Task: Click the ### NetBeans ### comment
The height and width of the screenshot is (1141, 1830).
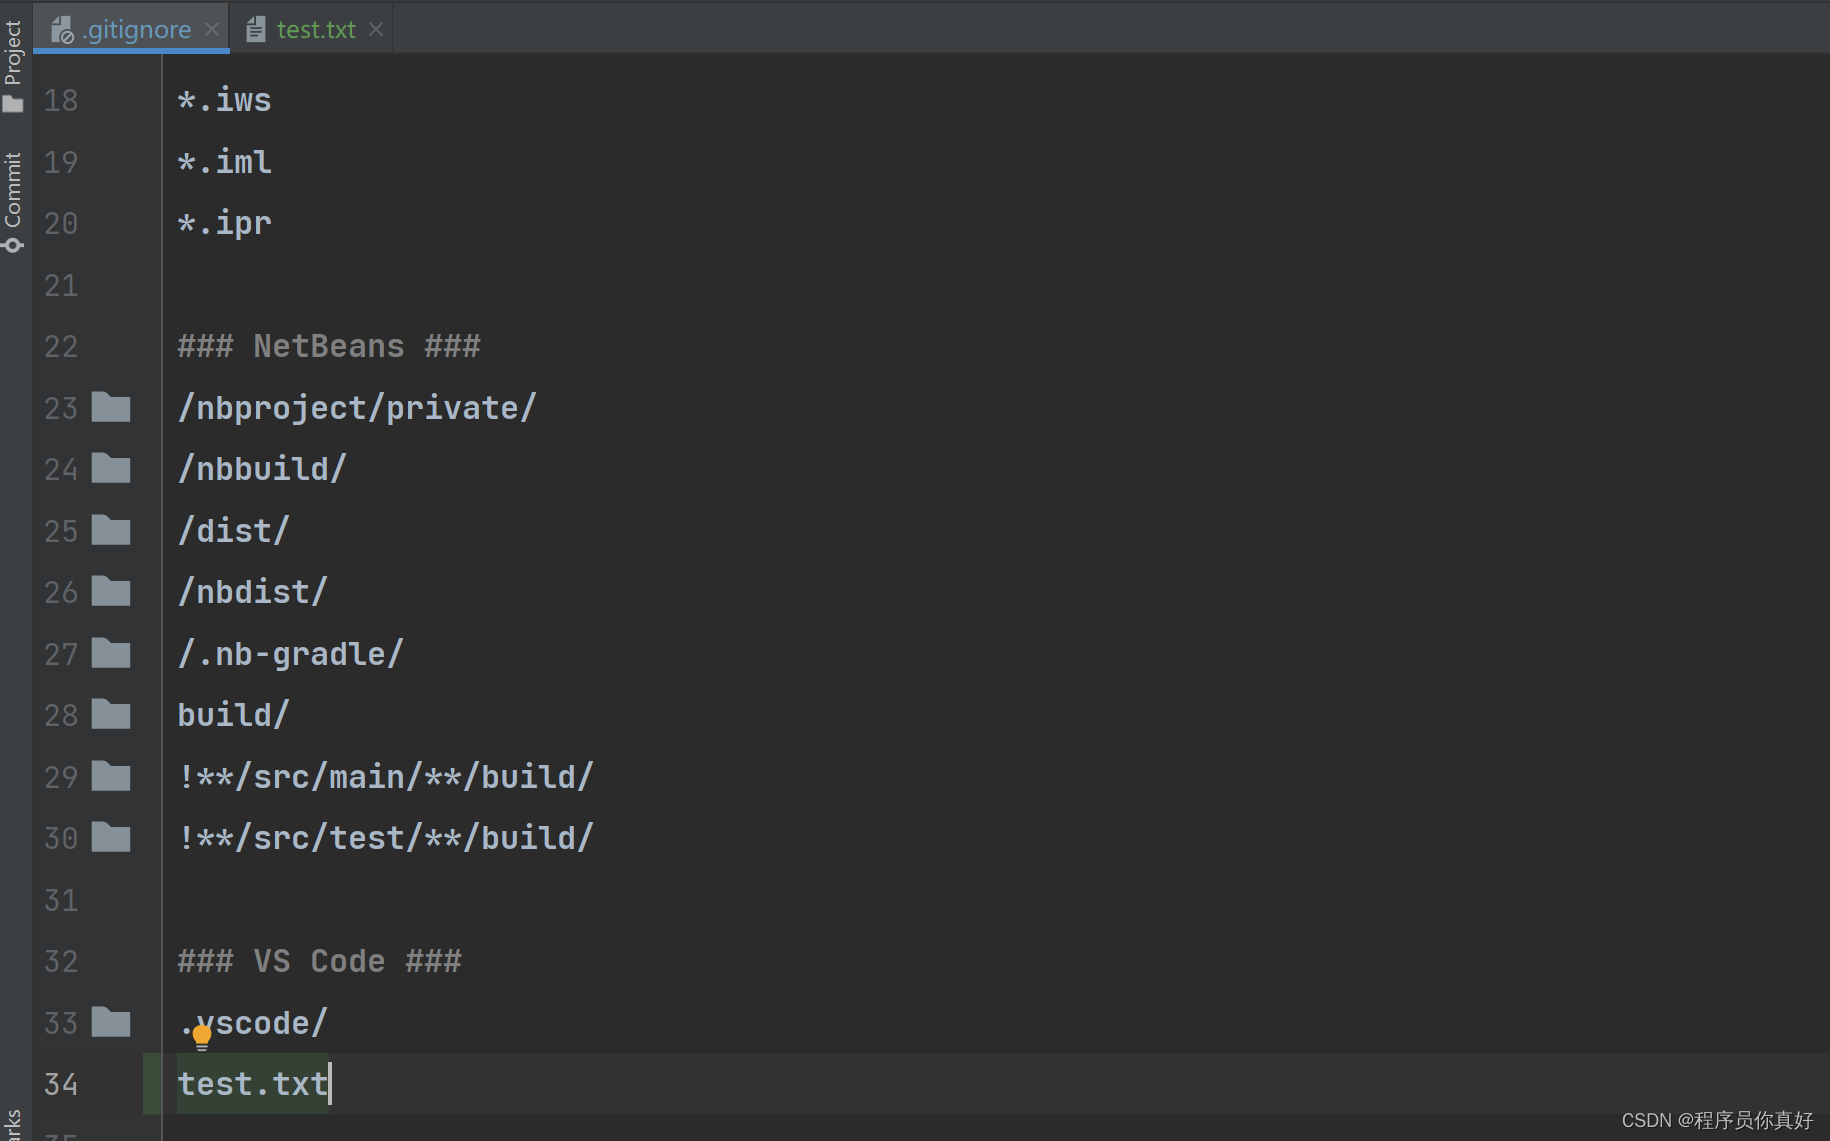Action: click(x=329, y=346)
